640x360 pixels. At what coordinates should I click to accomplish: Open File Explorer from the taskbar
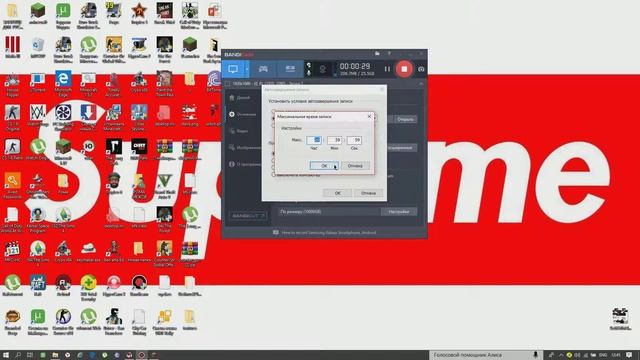[55, 355]
